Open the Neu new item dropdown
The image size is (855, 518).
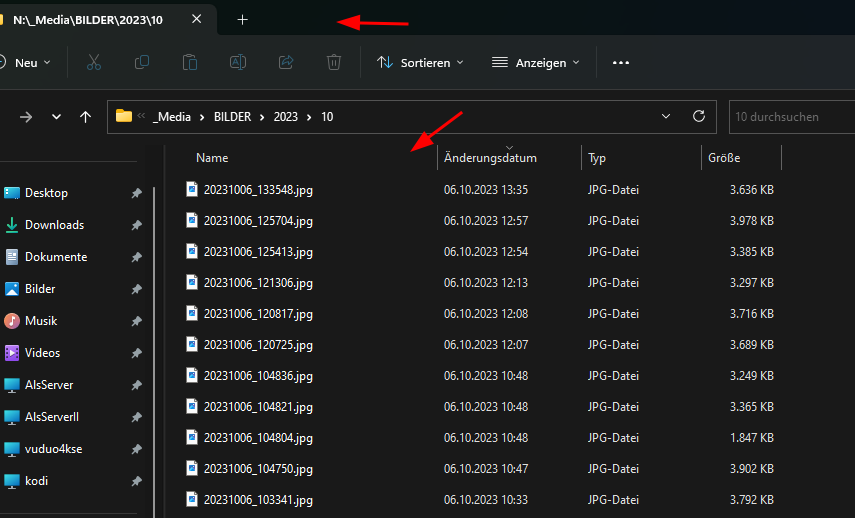point(26,63)
